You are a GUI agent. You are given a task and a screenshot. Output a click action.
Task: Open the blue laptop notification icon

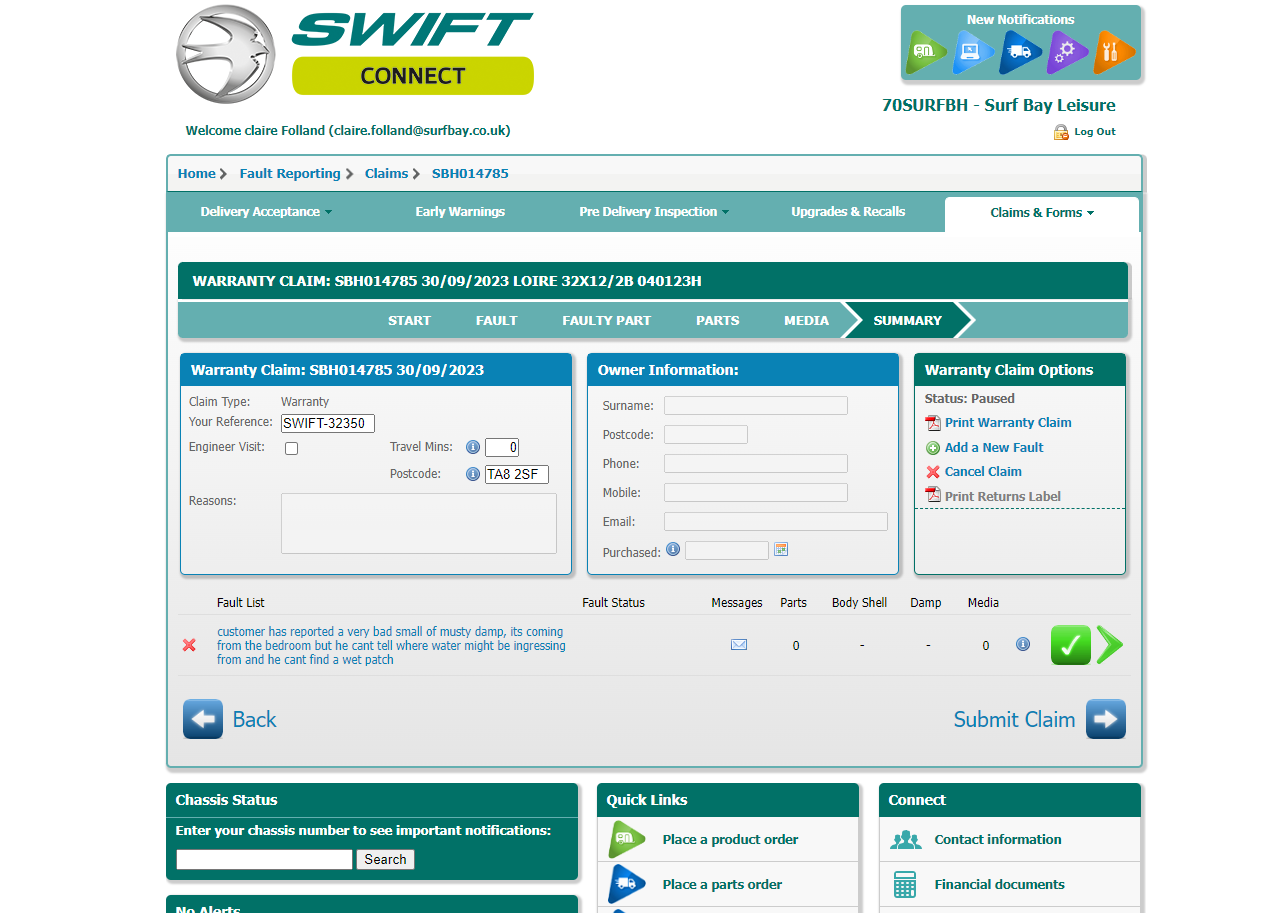[973, 52]
